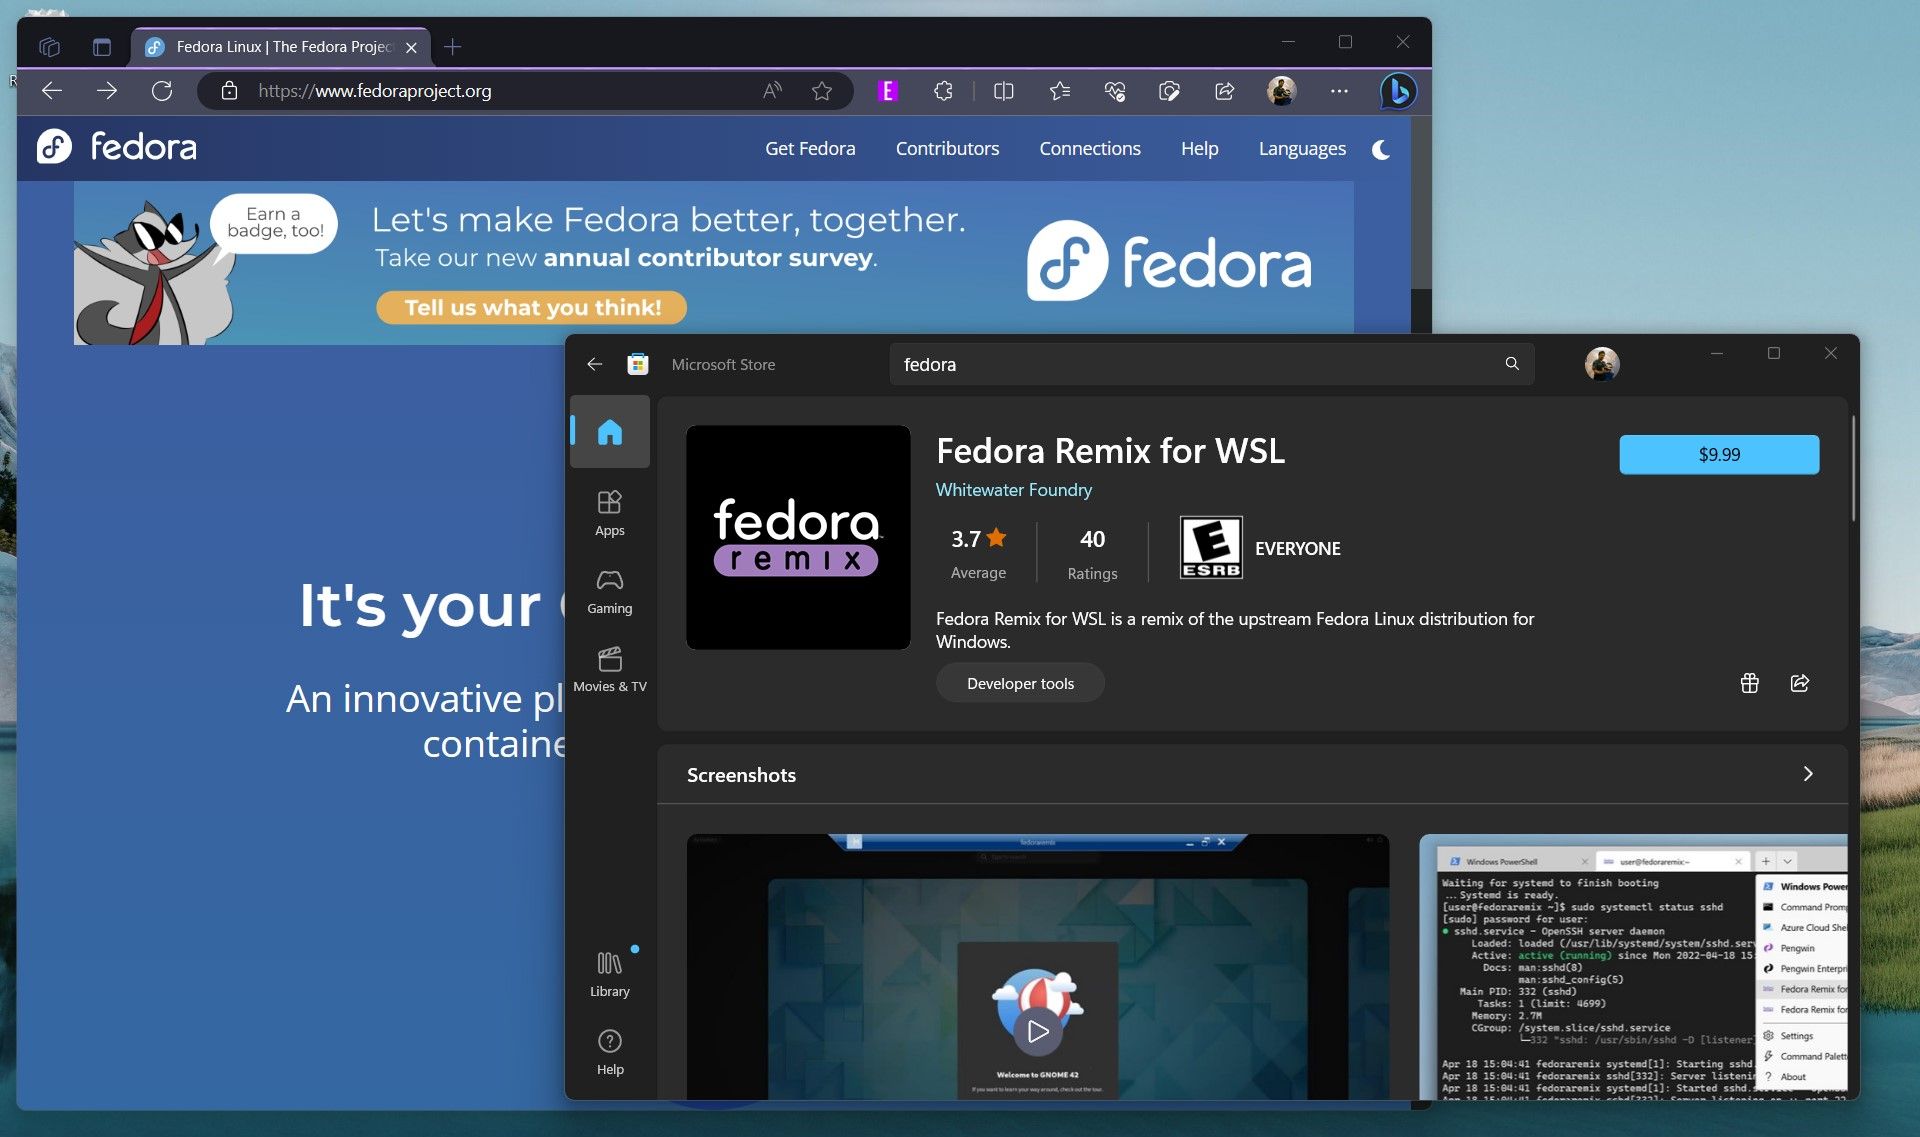
Task: Click the bookmark star icon in Edge address bar
Action: click(820, 91)
